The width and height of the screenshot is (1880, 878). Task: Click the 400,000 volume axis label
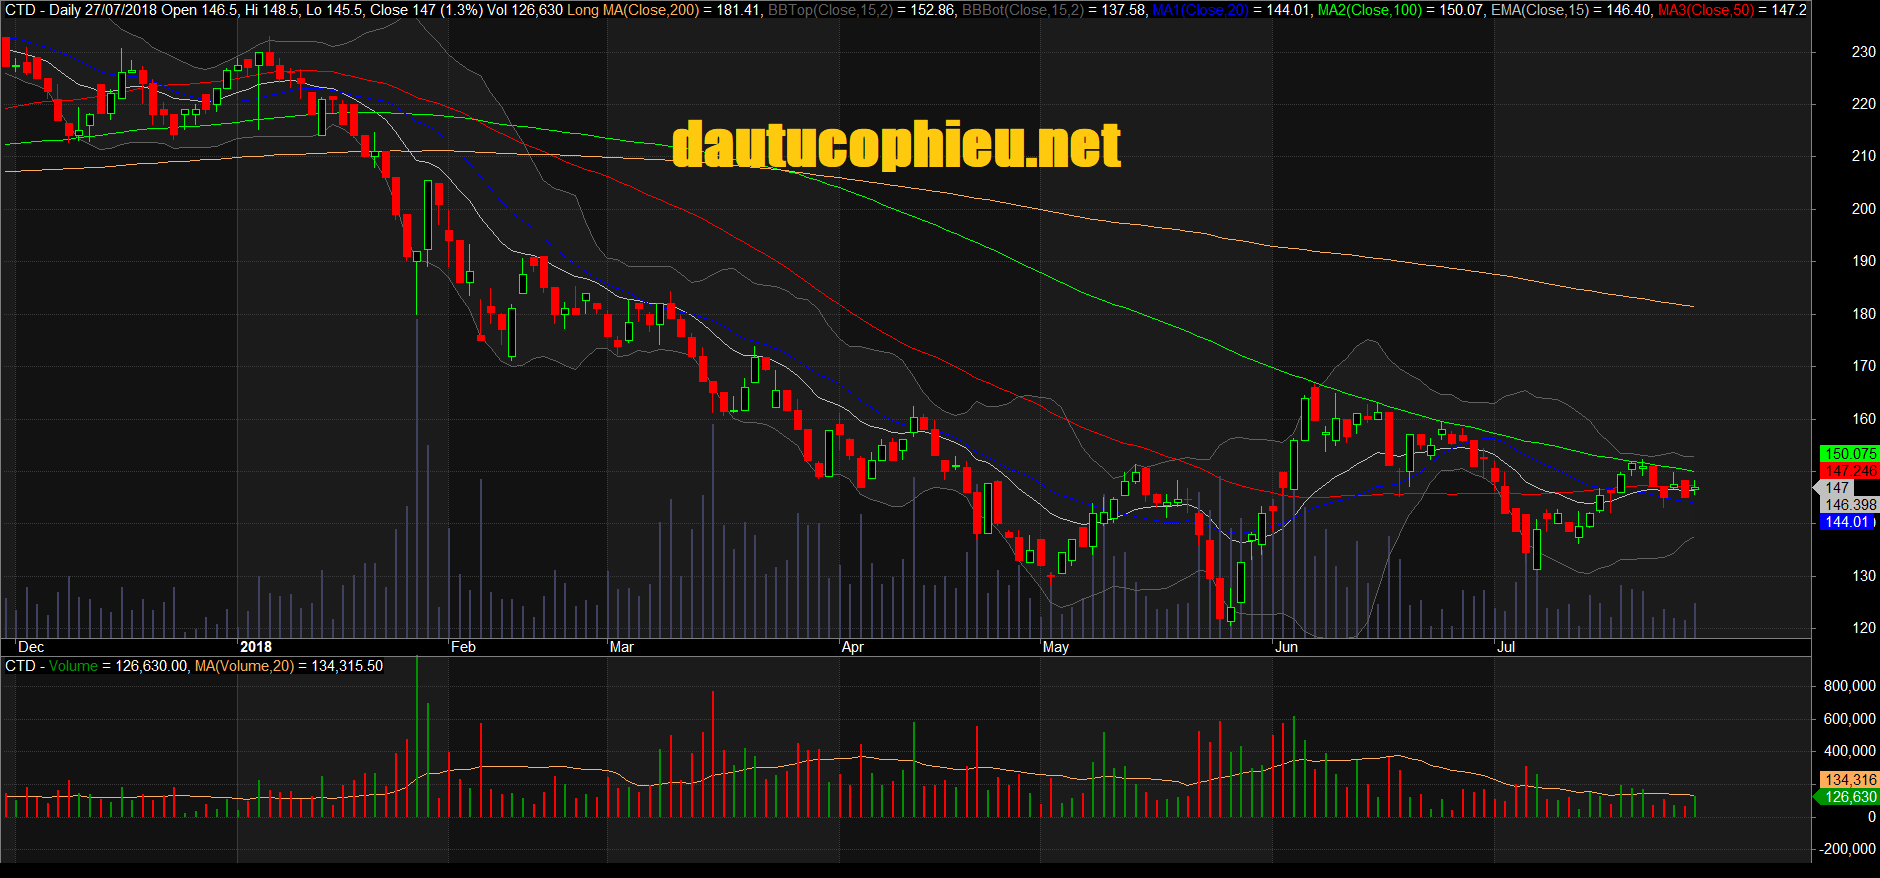(x=1850, y=751)
